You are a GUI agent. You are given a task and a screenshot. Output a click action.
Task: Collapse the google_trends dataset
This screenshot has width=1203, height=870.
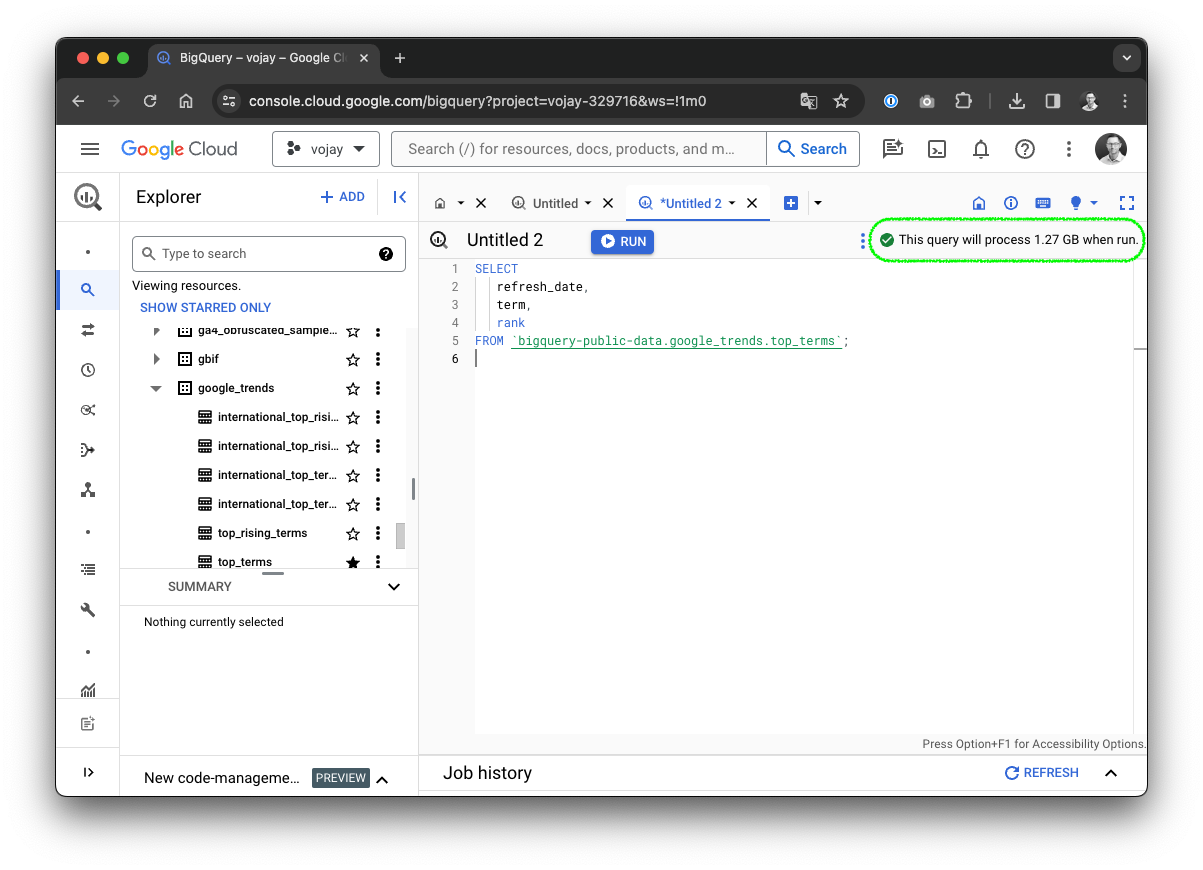click(156, 388)
